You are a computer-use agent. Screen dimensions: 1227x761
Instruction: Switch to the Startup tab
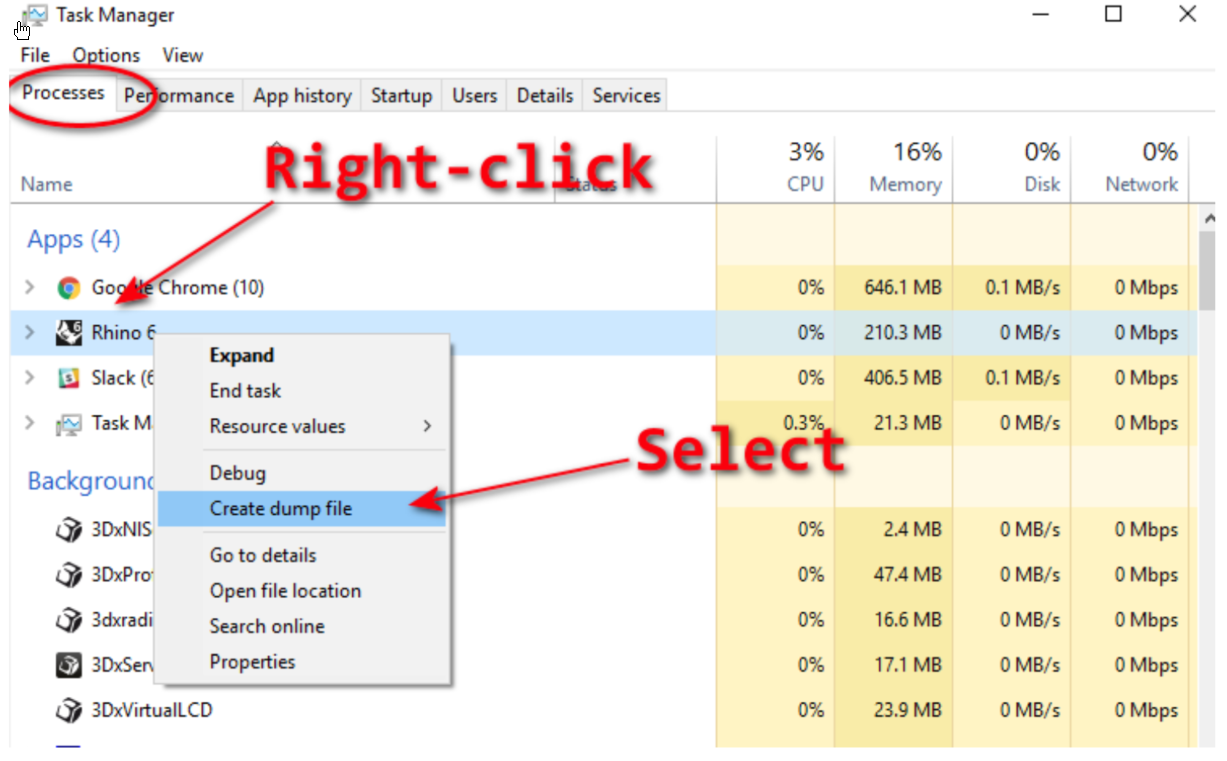pyautogui.click(x=401, y=96)
